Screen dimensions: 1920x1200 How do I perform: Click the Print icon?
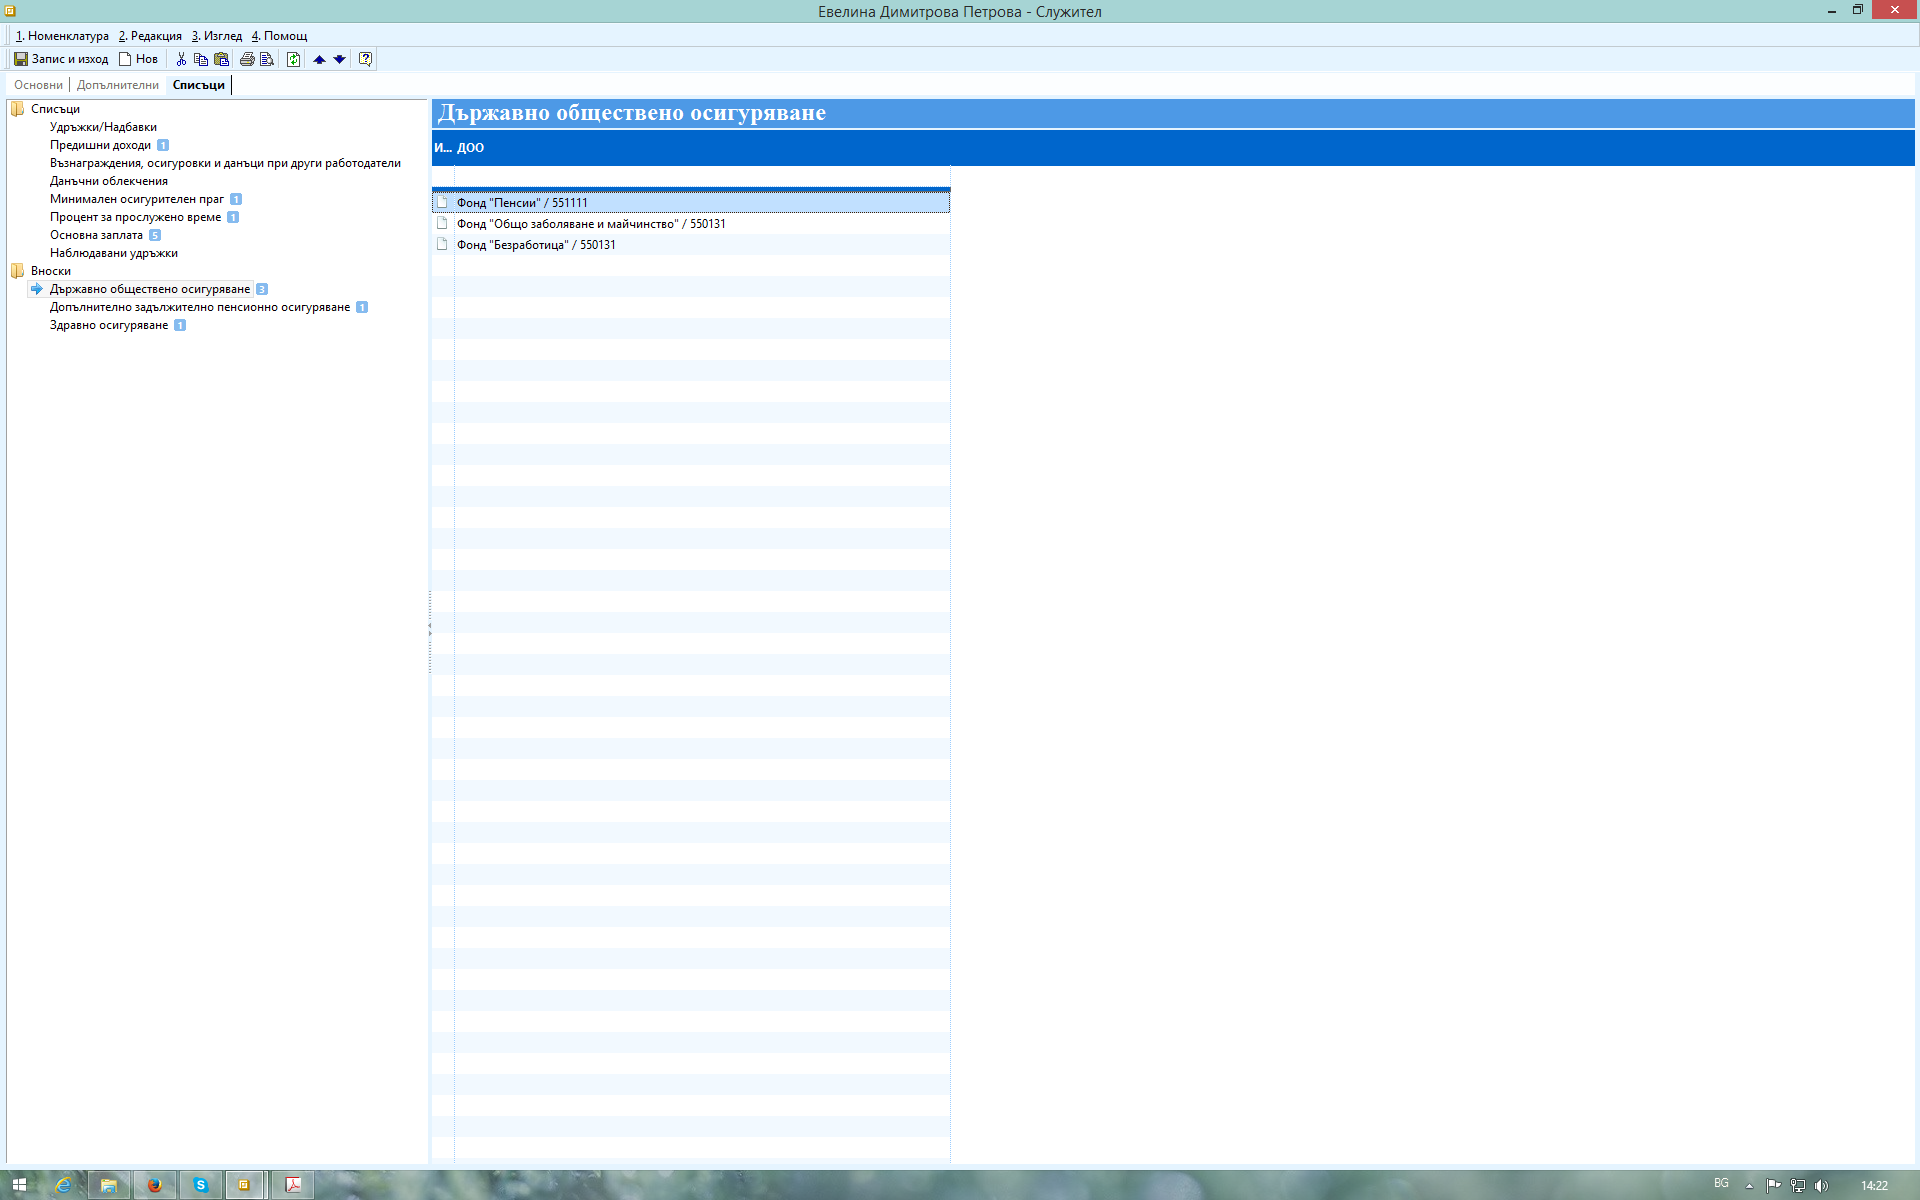247,59
